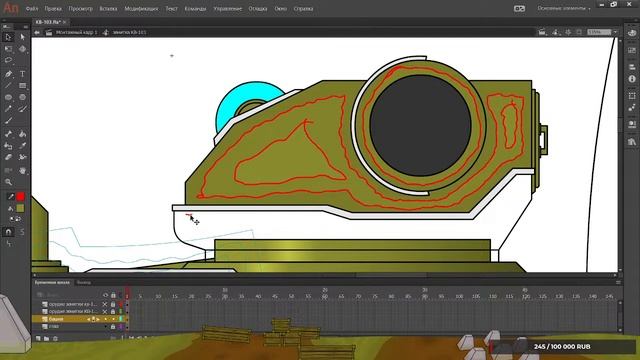This screenshot has height=360, width=640.
Task: Select the Rectangle tool
Action: (x=22, y=86)
